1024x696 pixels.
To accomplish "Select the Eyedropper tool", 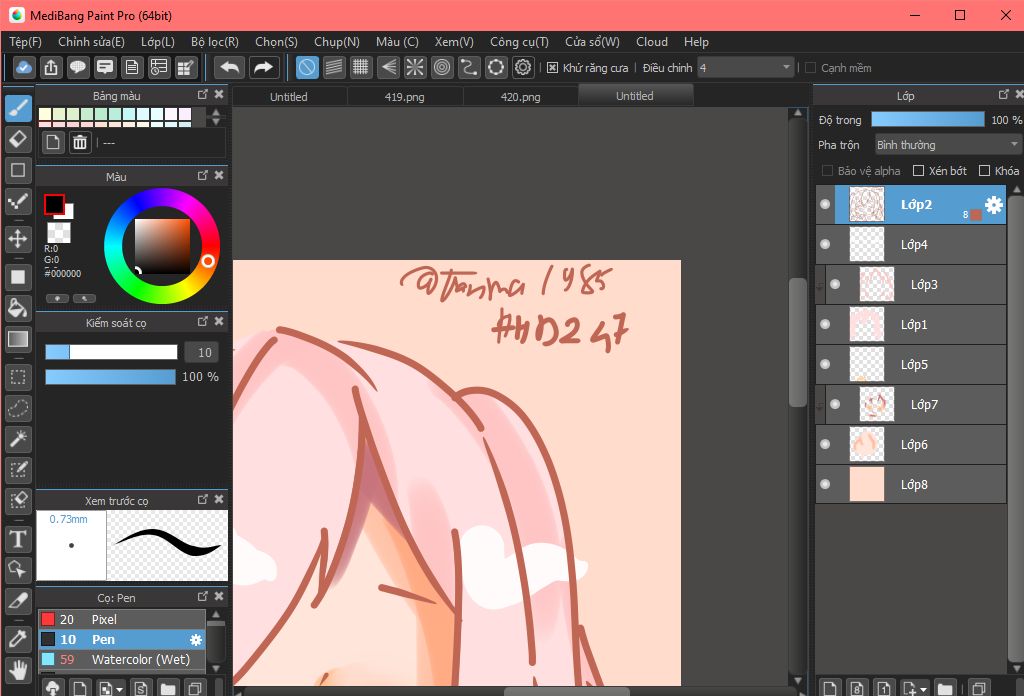I will pyautogui.click(x=18, y=639).
